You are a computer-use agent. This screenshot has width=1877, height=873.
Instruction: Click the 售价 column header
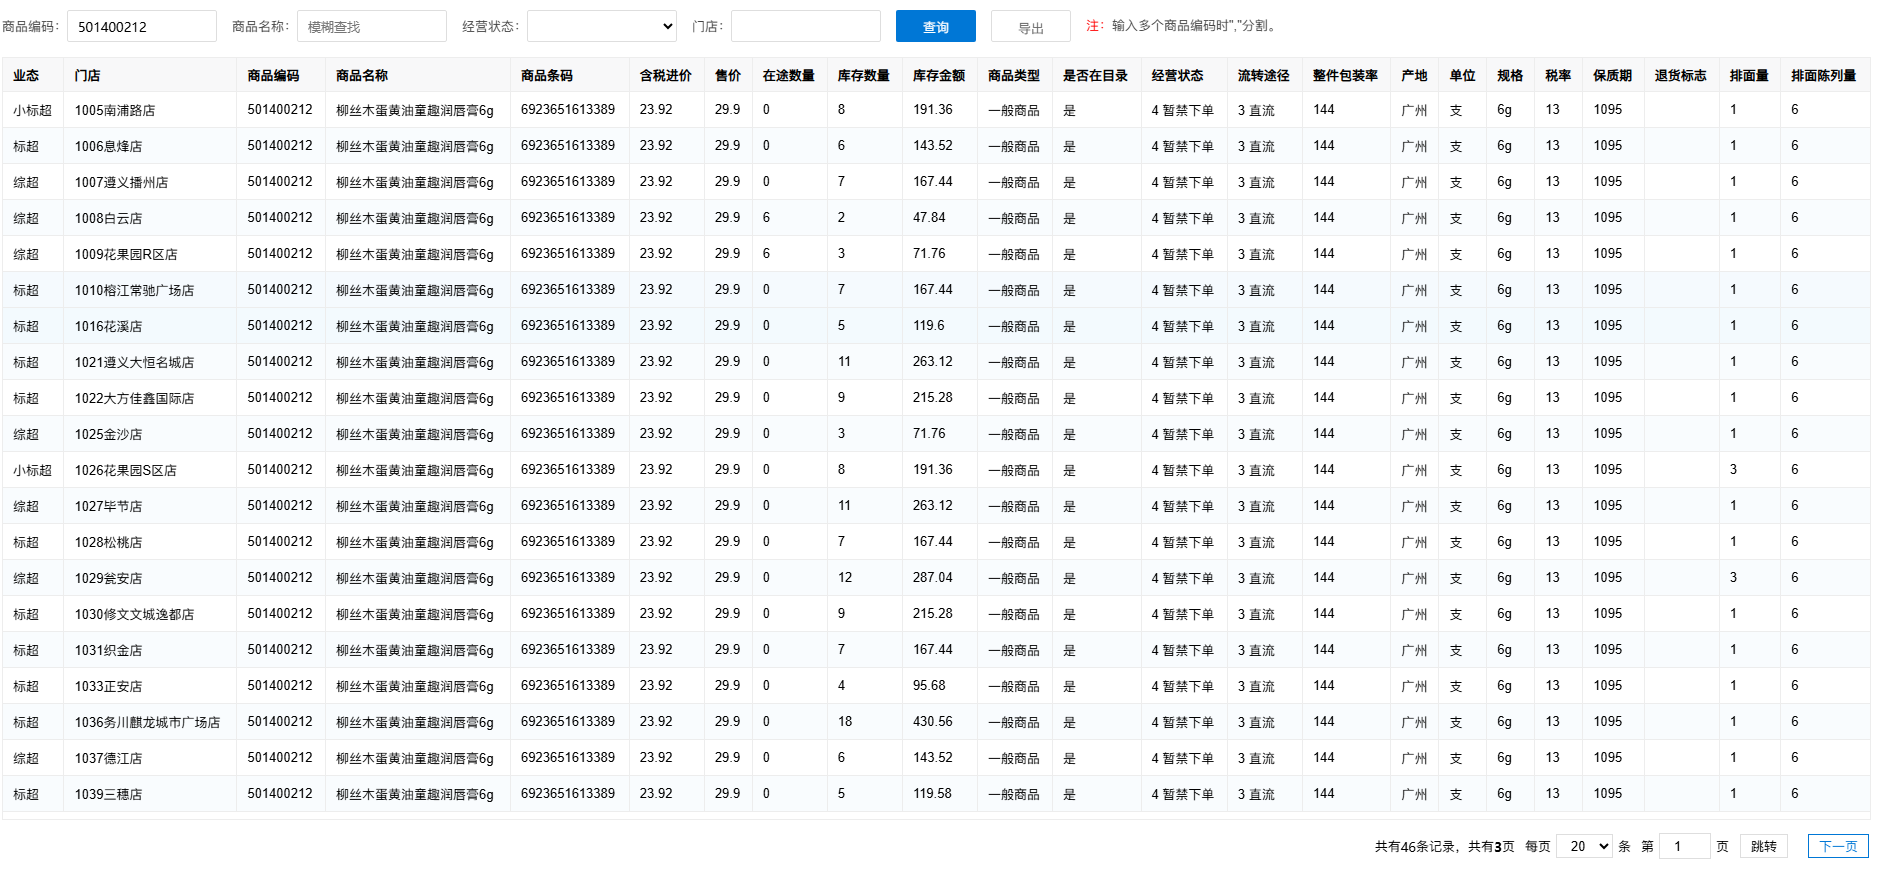[x=727, y=76]
